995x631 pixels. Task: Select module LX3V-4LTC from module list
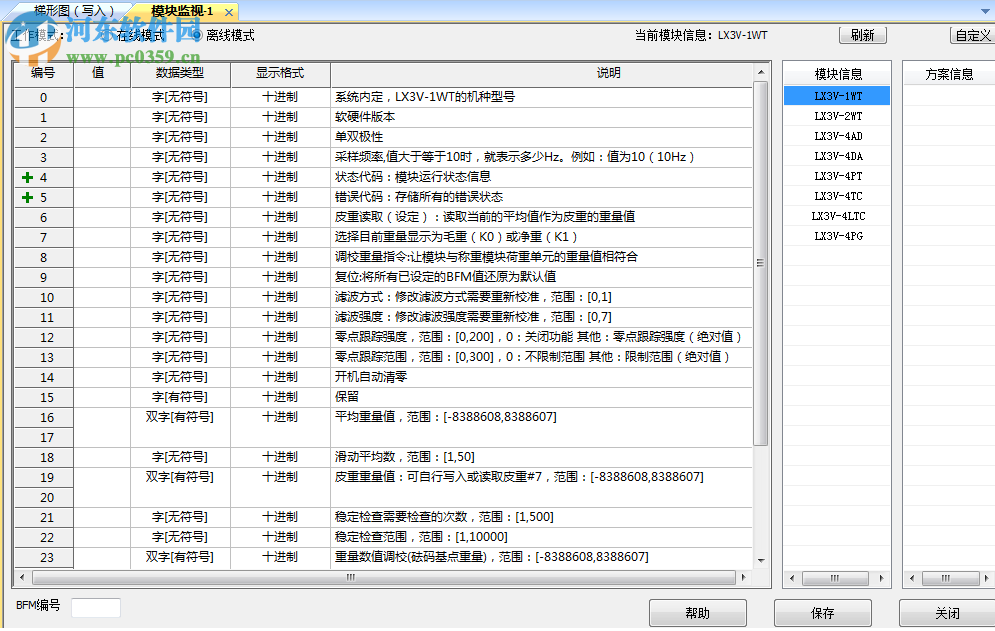click(839, 215)
